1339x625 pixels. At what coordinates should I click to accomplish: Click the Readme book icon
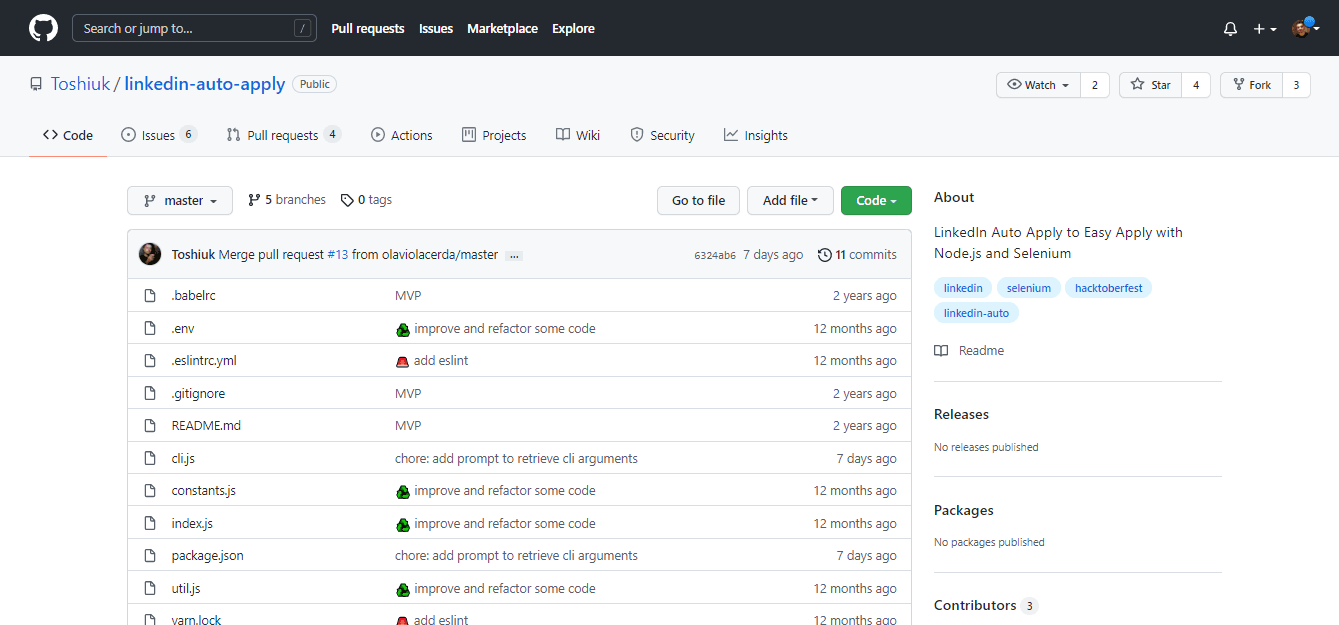coord(941,351)
